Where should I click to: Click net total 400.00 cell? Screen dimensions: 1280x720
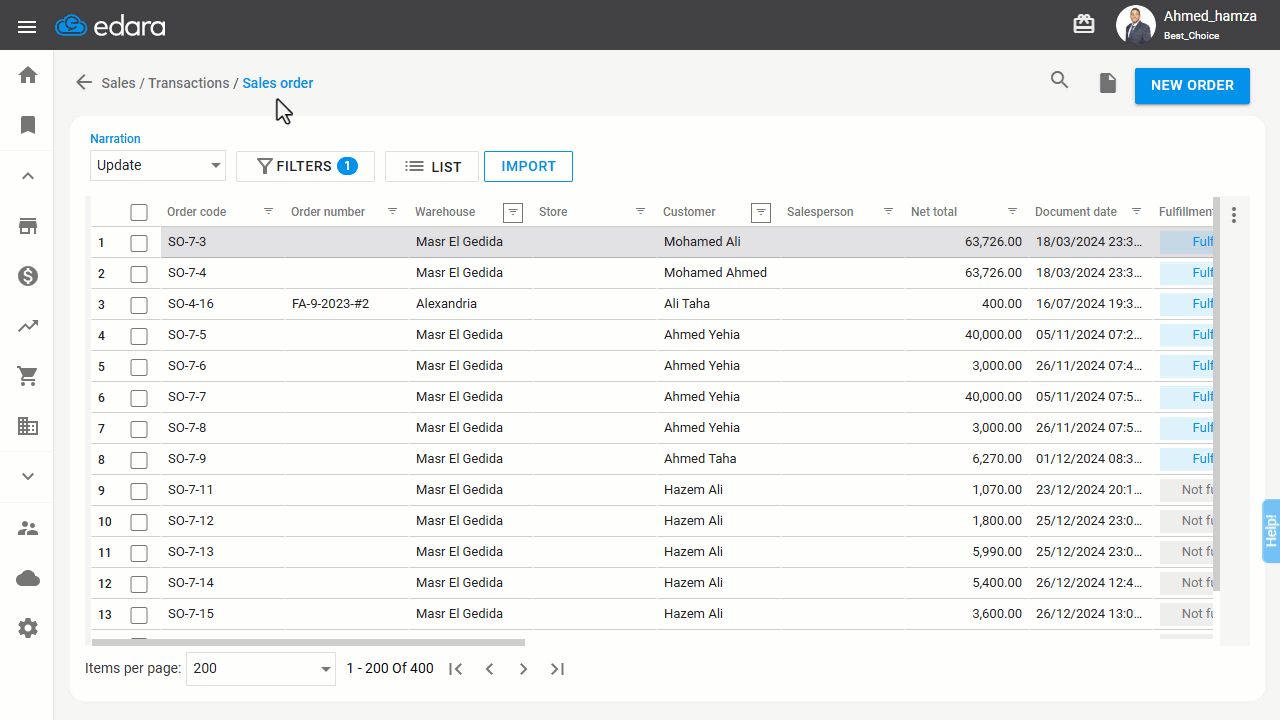pyautogui.click(x=966, y=304)
